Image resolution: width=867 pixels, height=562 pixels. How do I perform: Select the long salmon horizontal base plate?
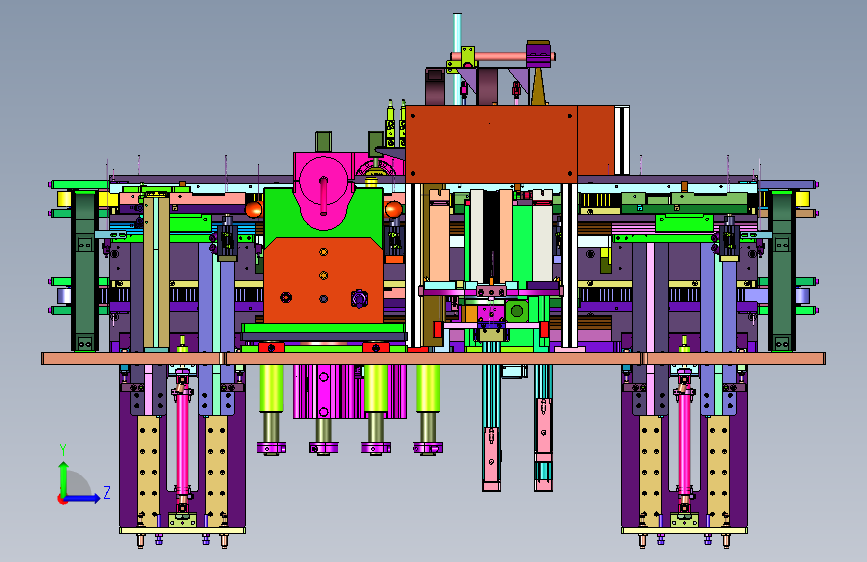coord(434,358)
